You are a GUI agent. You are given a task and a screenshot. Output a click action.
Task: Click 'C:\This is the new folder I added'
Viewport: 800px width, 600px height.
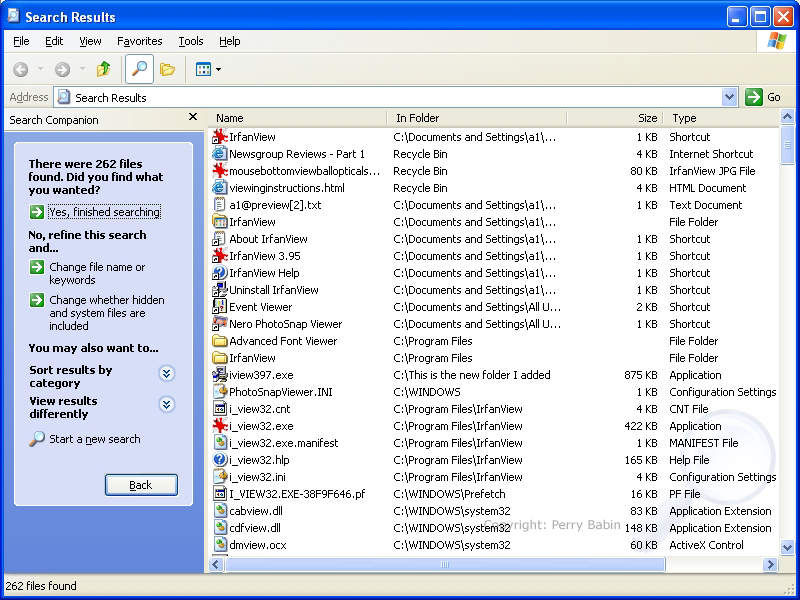pos(472,375)
